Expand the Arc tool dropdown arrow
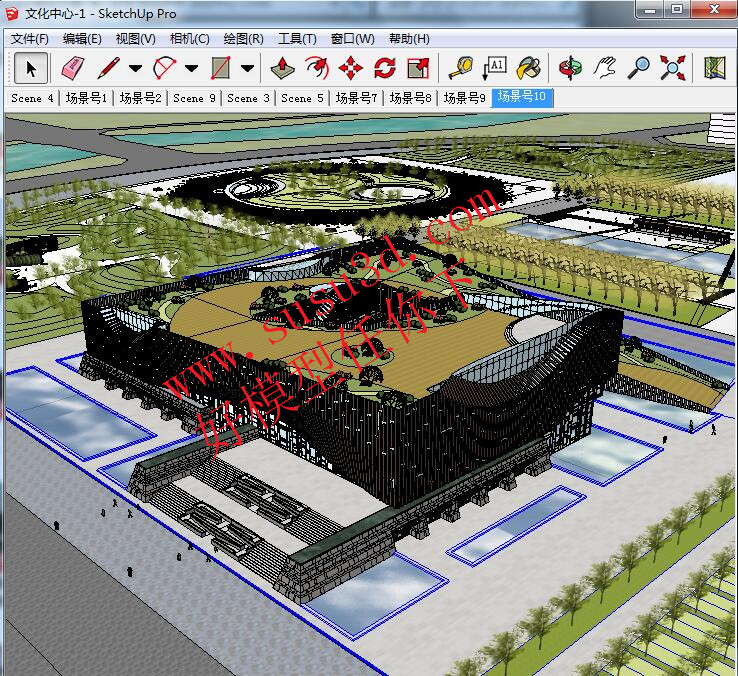This screenshot has width=738, height=676. [191, 69]
